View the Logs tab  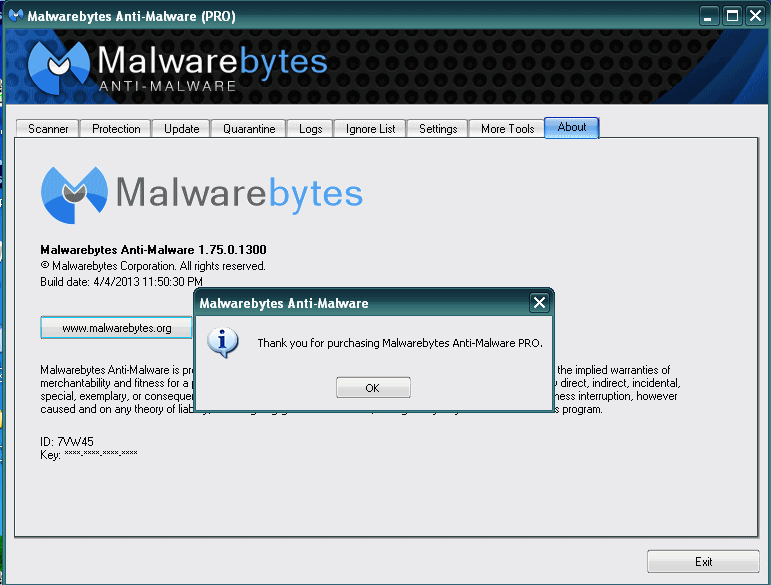coord(310,129)
